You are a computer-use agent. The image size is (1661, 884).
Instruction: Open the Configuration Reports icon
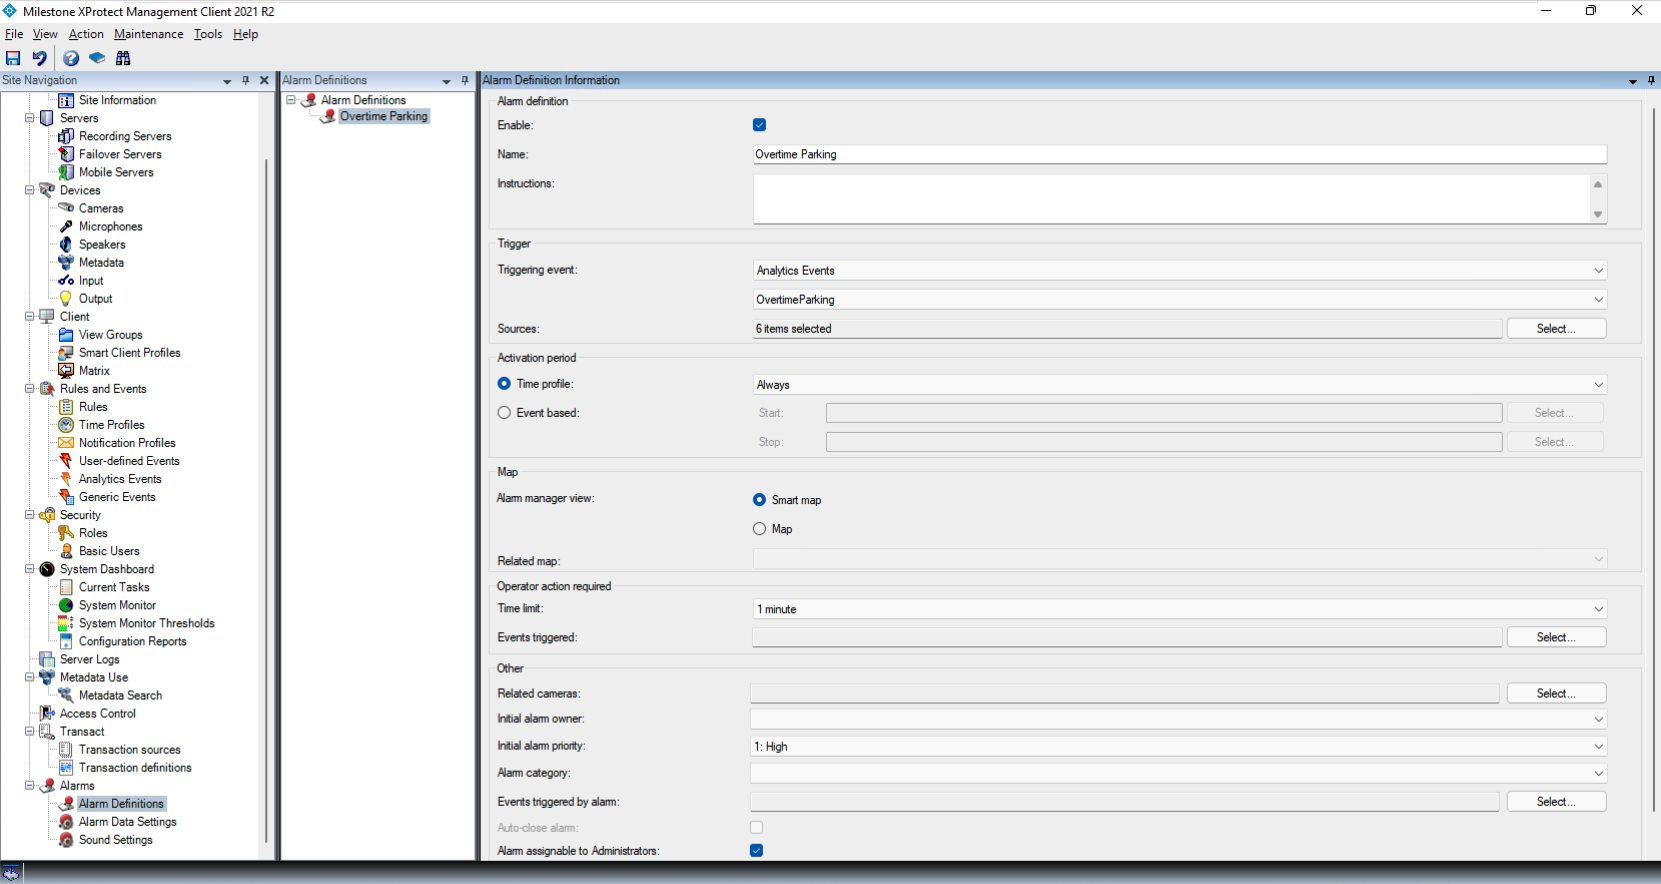tap(66, 641)
